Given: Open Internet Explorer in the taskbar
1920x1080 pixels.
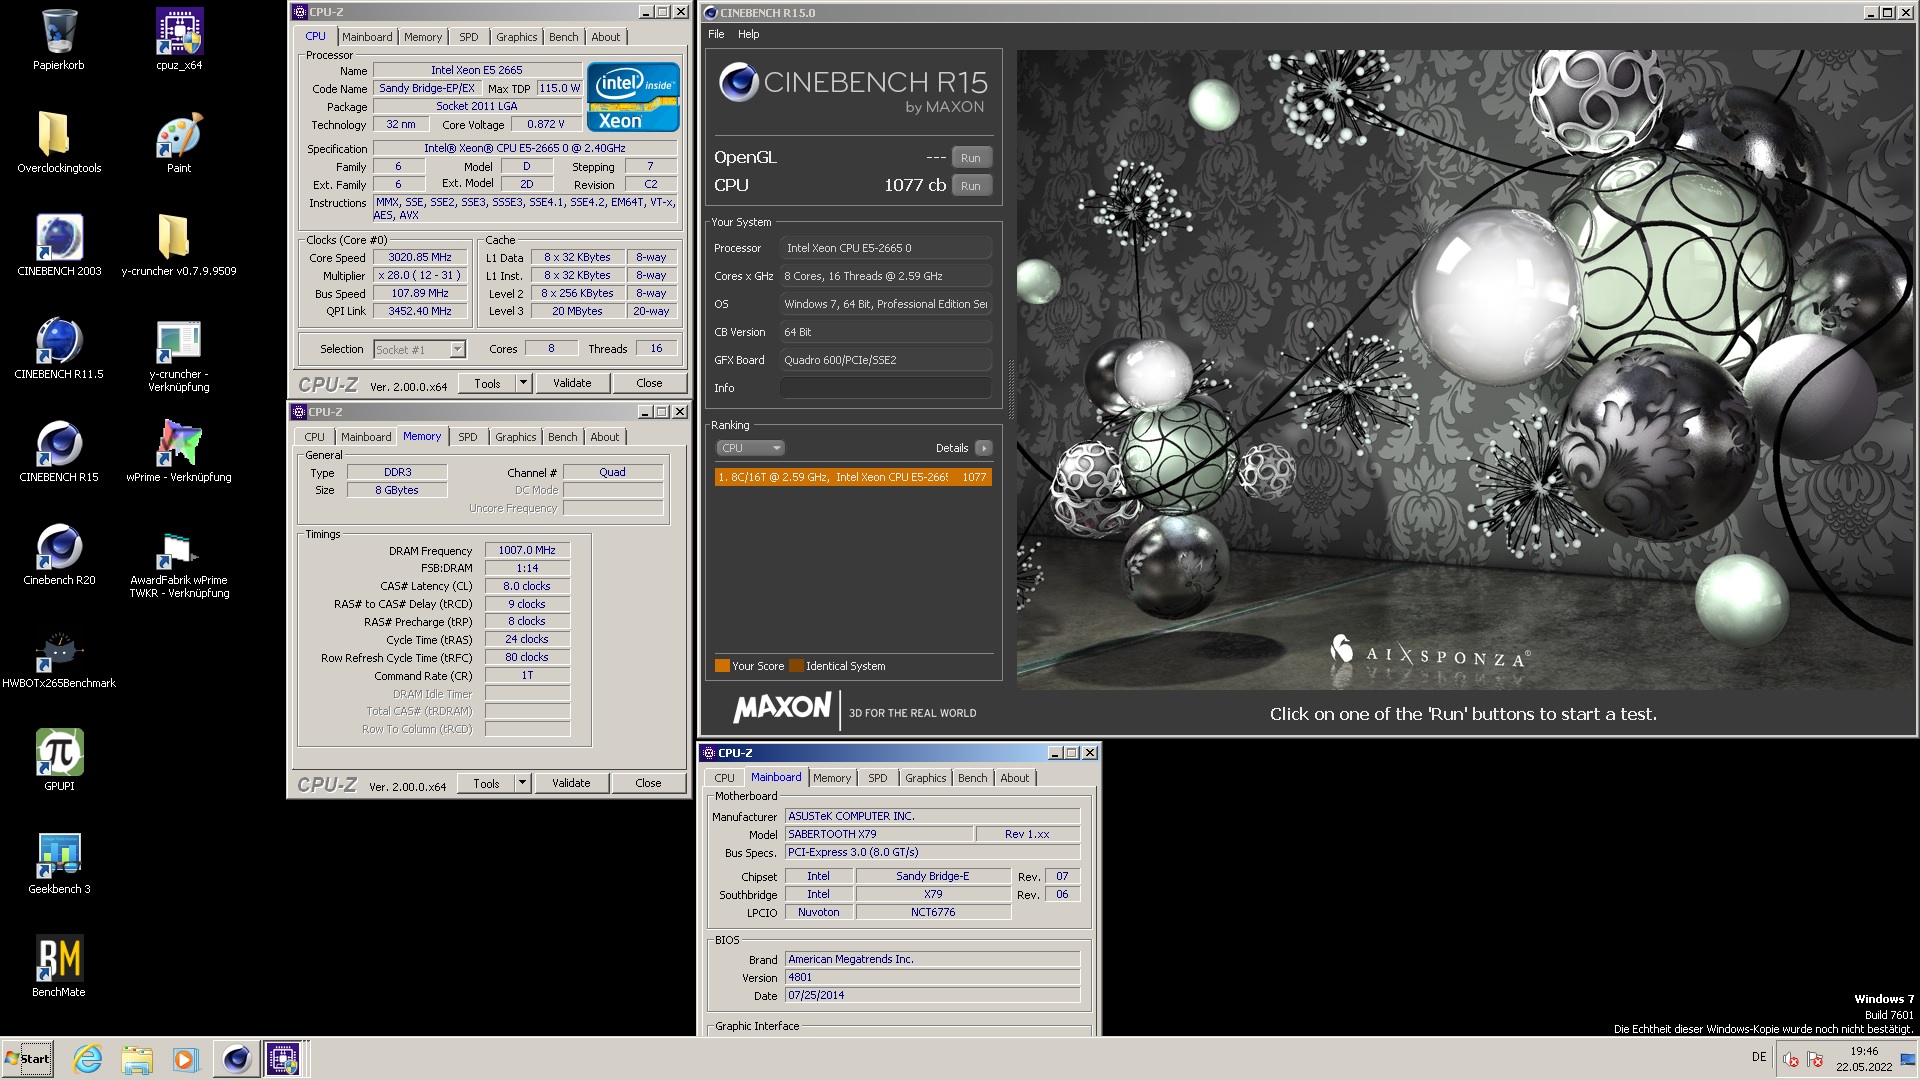Looking at the screenshot, I should tap(88, 1059).
